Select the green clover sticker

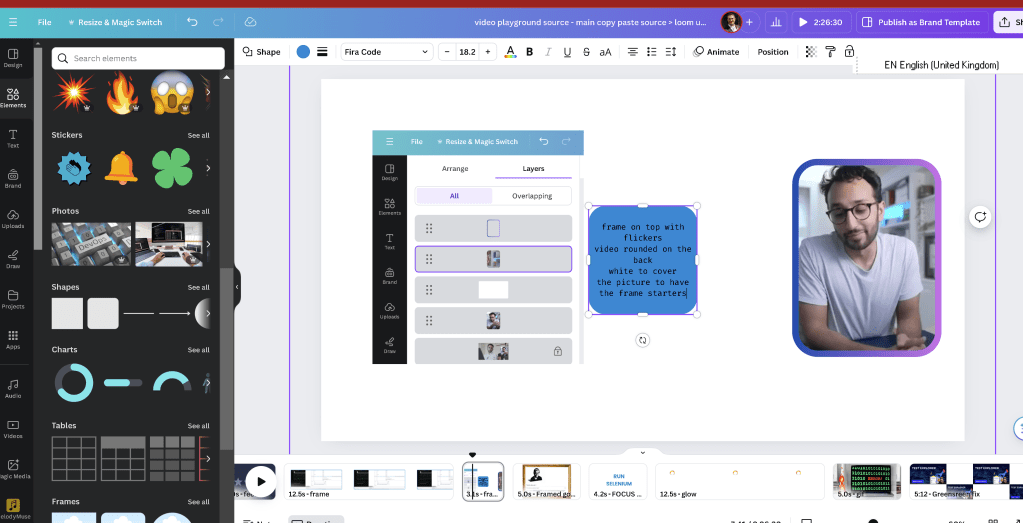coord(172,168)
